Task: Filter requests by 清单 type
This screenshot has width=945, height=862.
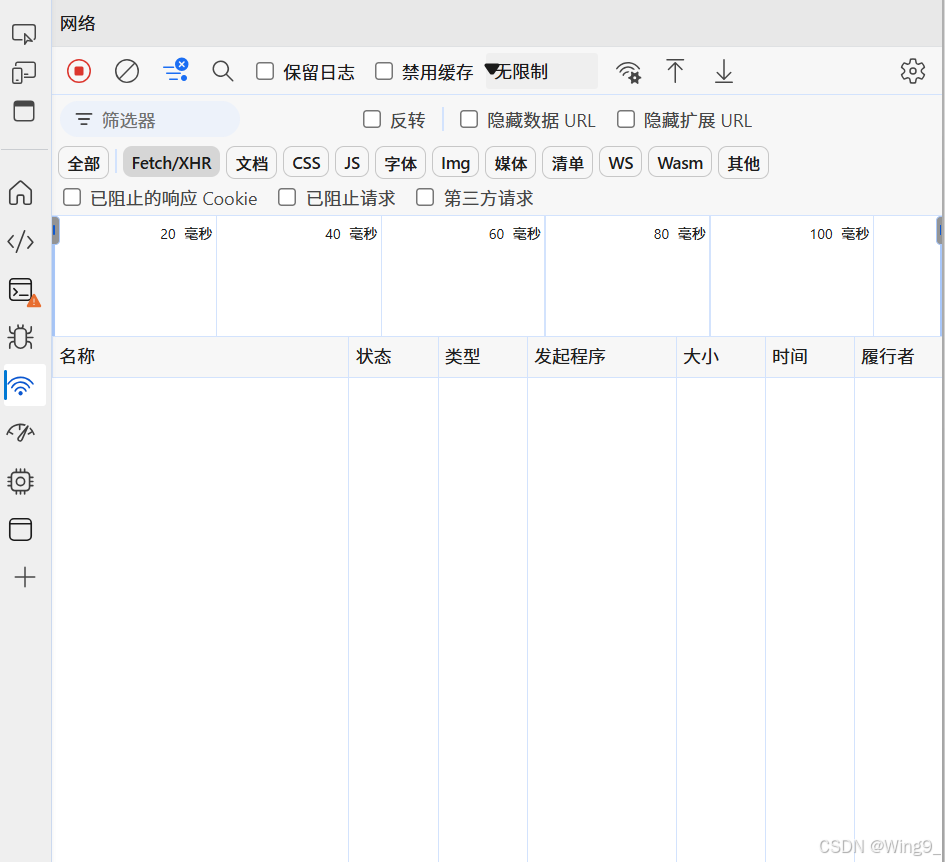Action: [x=567, y=163]
